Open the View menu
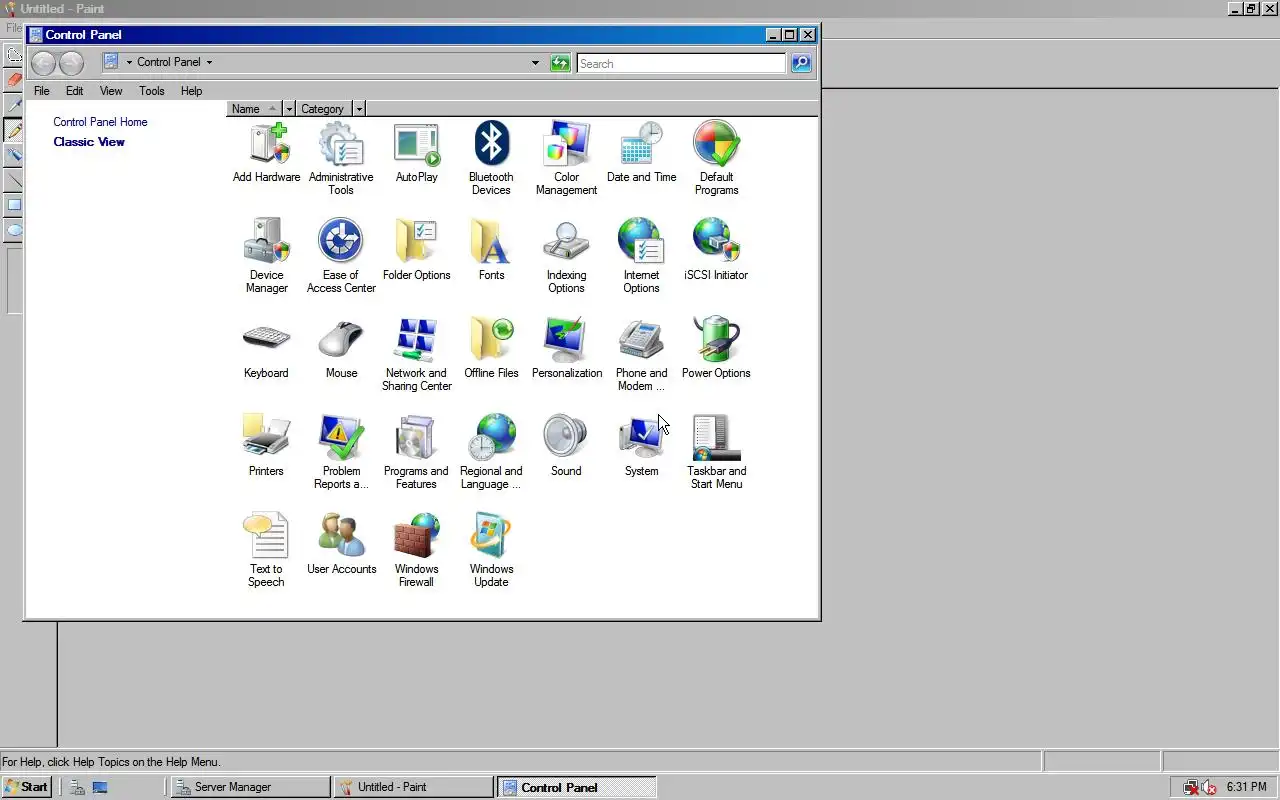This screenshot has width=1280, height=800. click(x=111, y=91)
